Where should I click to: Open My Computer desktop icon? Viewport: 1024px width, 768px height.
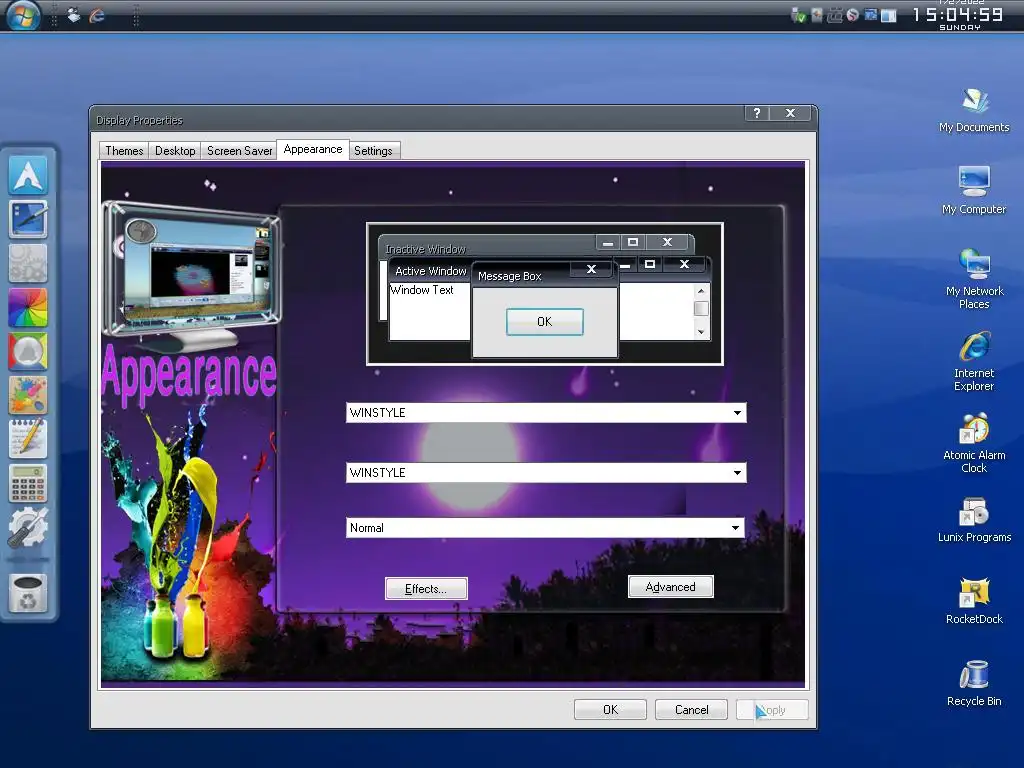pyautogui.click(x=974, y=190)
